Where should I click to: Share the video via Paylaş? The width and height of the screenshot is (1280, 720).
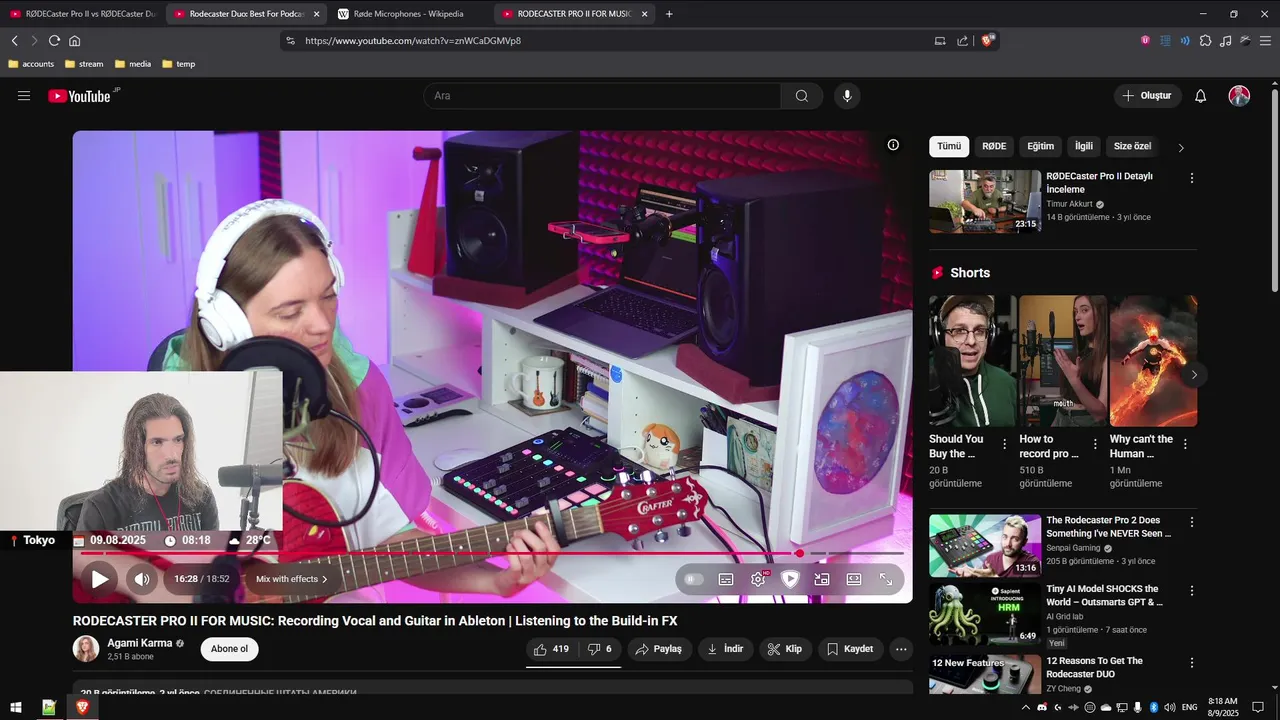(x=658, y=649)
